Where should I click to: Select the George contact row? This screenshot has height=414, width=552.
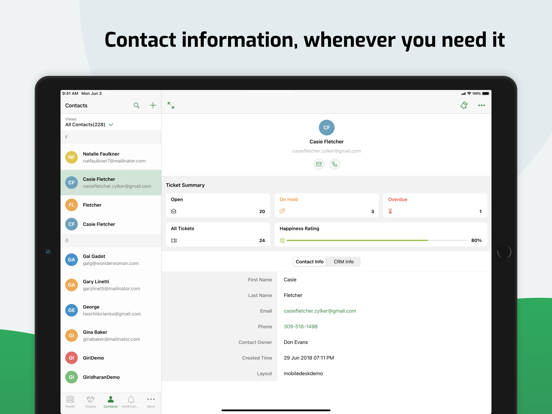coord(111,310)
